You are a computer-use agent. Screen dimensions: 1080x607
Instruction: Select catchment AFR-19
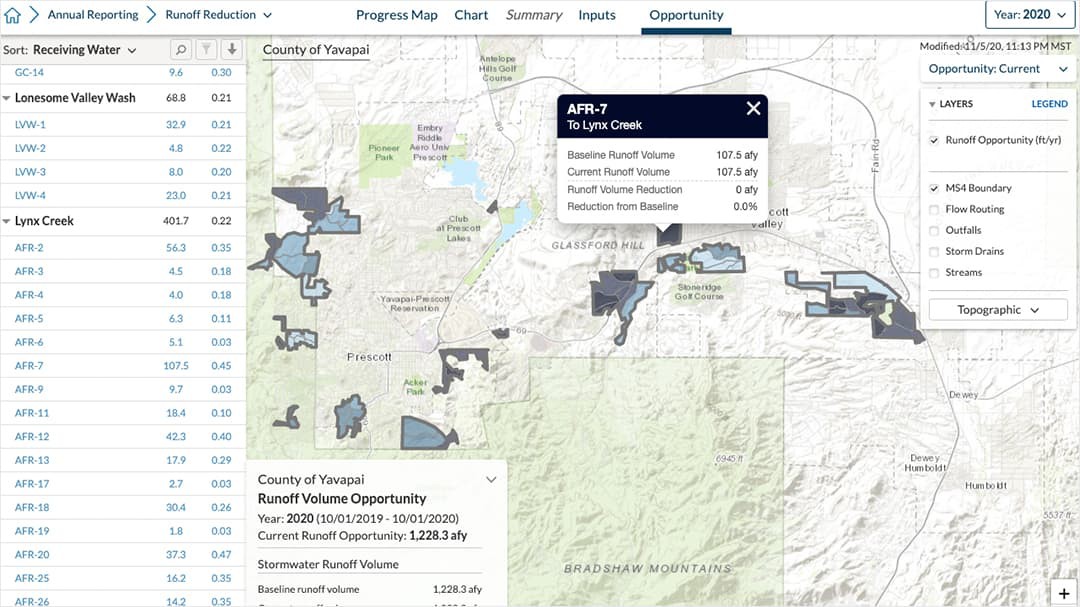pyautogui.click(x=123, y=531)
